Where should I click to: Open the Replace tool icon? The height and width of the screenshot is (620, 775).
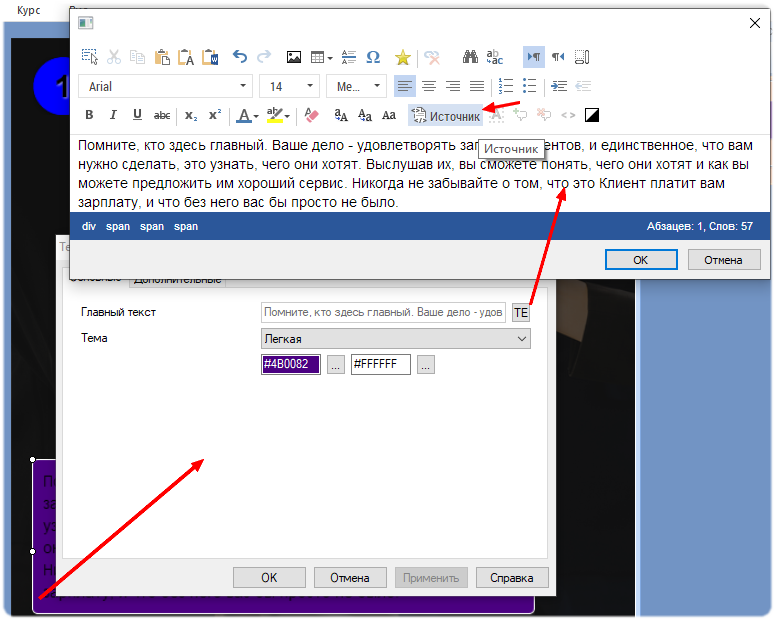point(494,57)
